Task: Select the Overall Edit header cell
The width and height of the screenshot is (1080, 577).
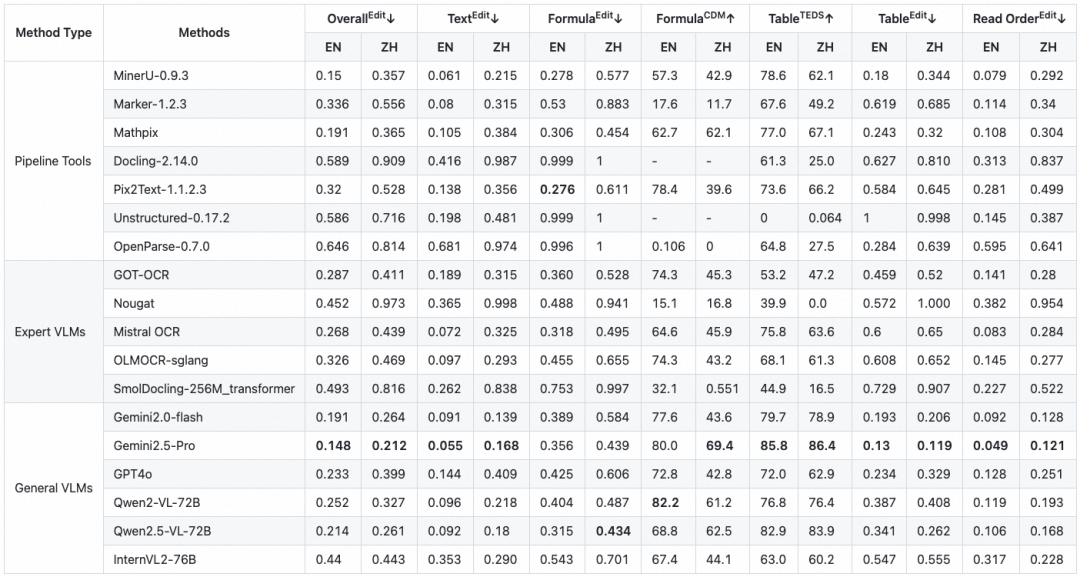Action: (361, 18)
